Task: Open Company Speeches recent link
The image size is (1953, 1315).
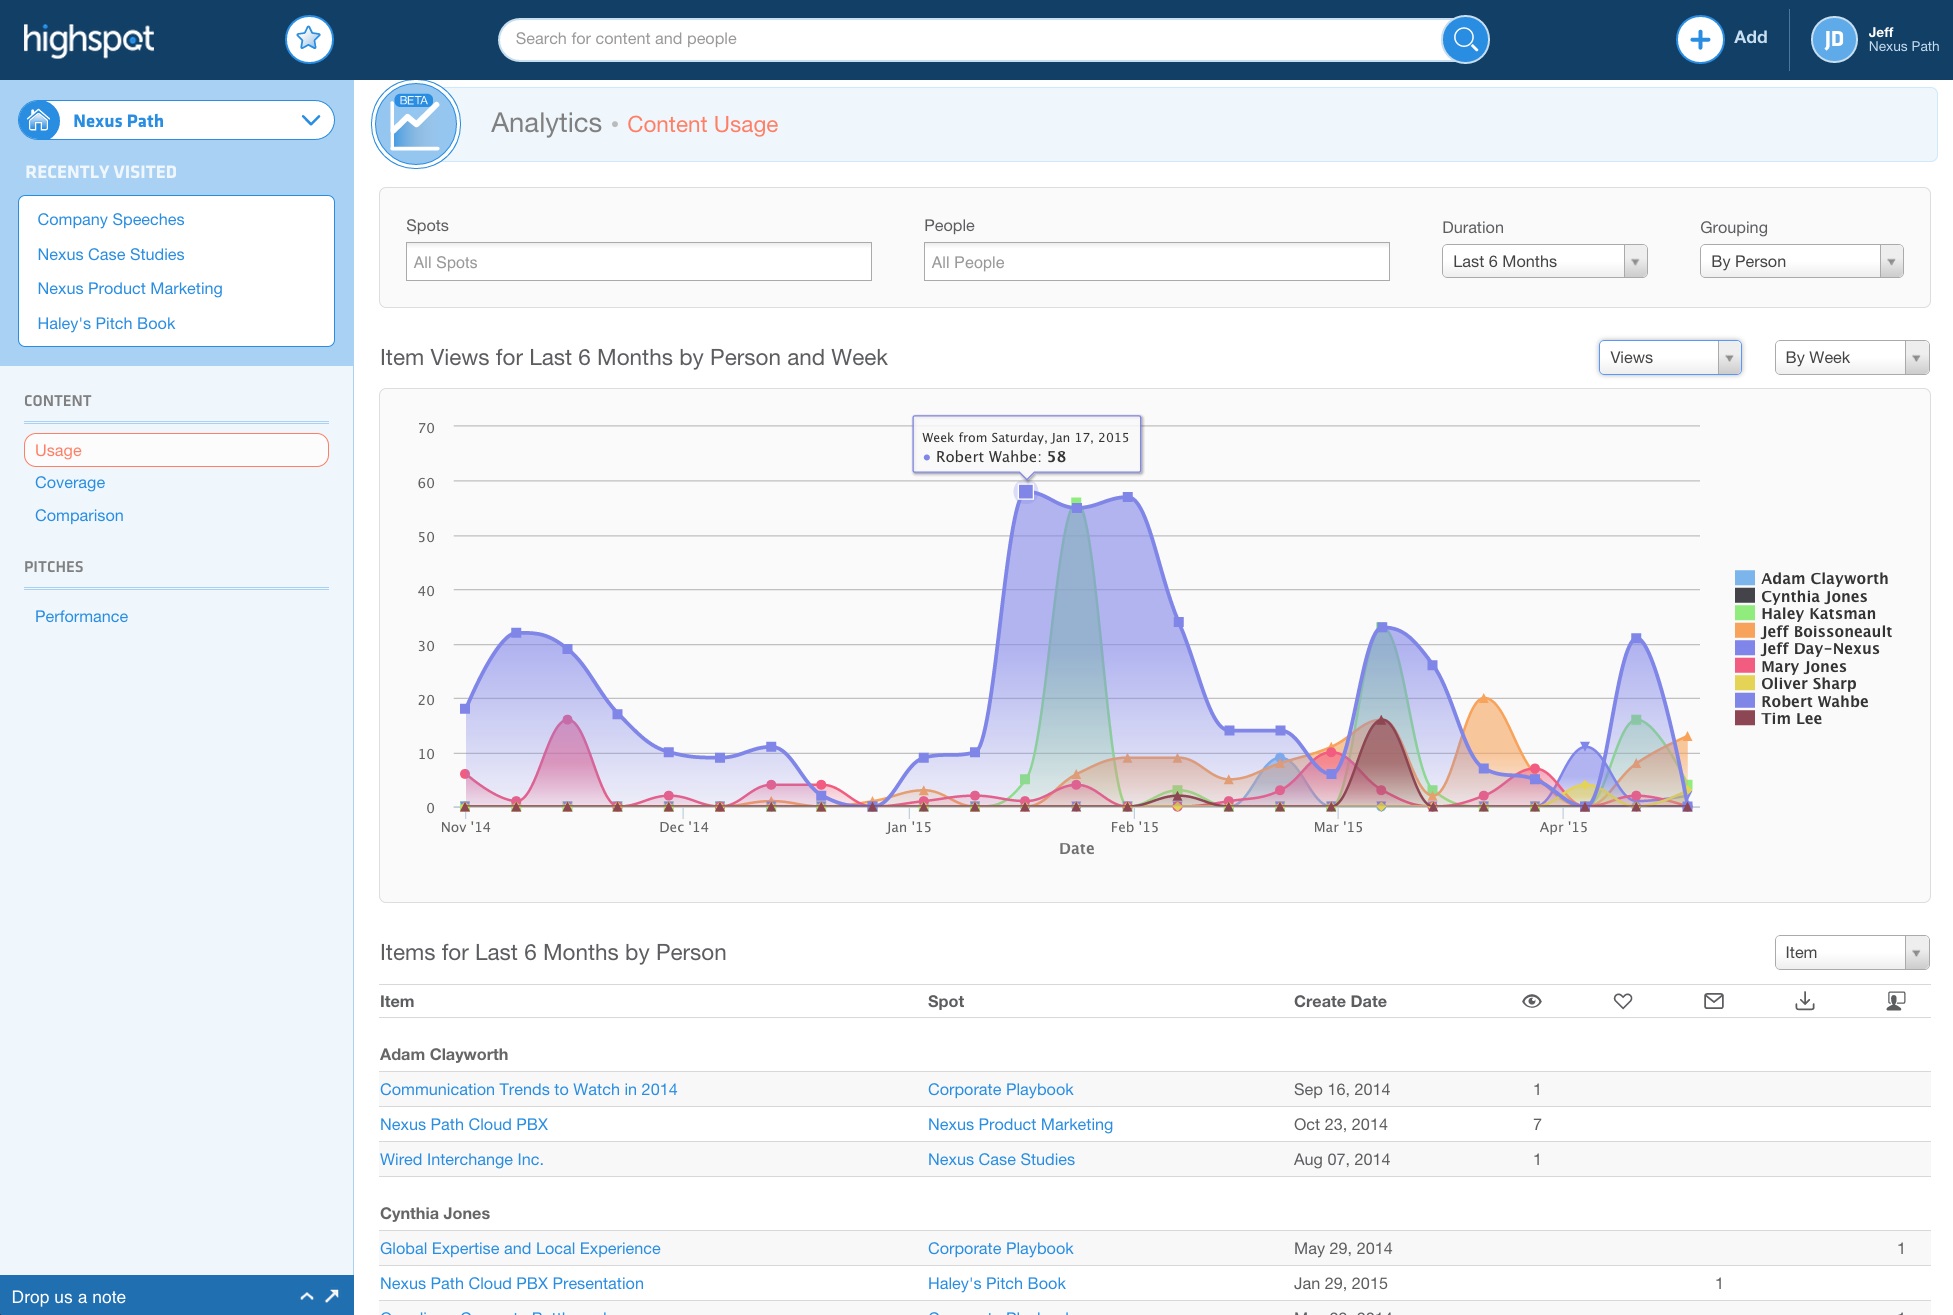Action: coord(111,219)
